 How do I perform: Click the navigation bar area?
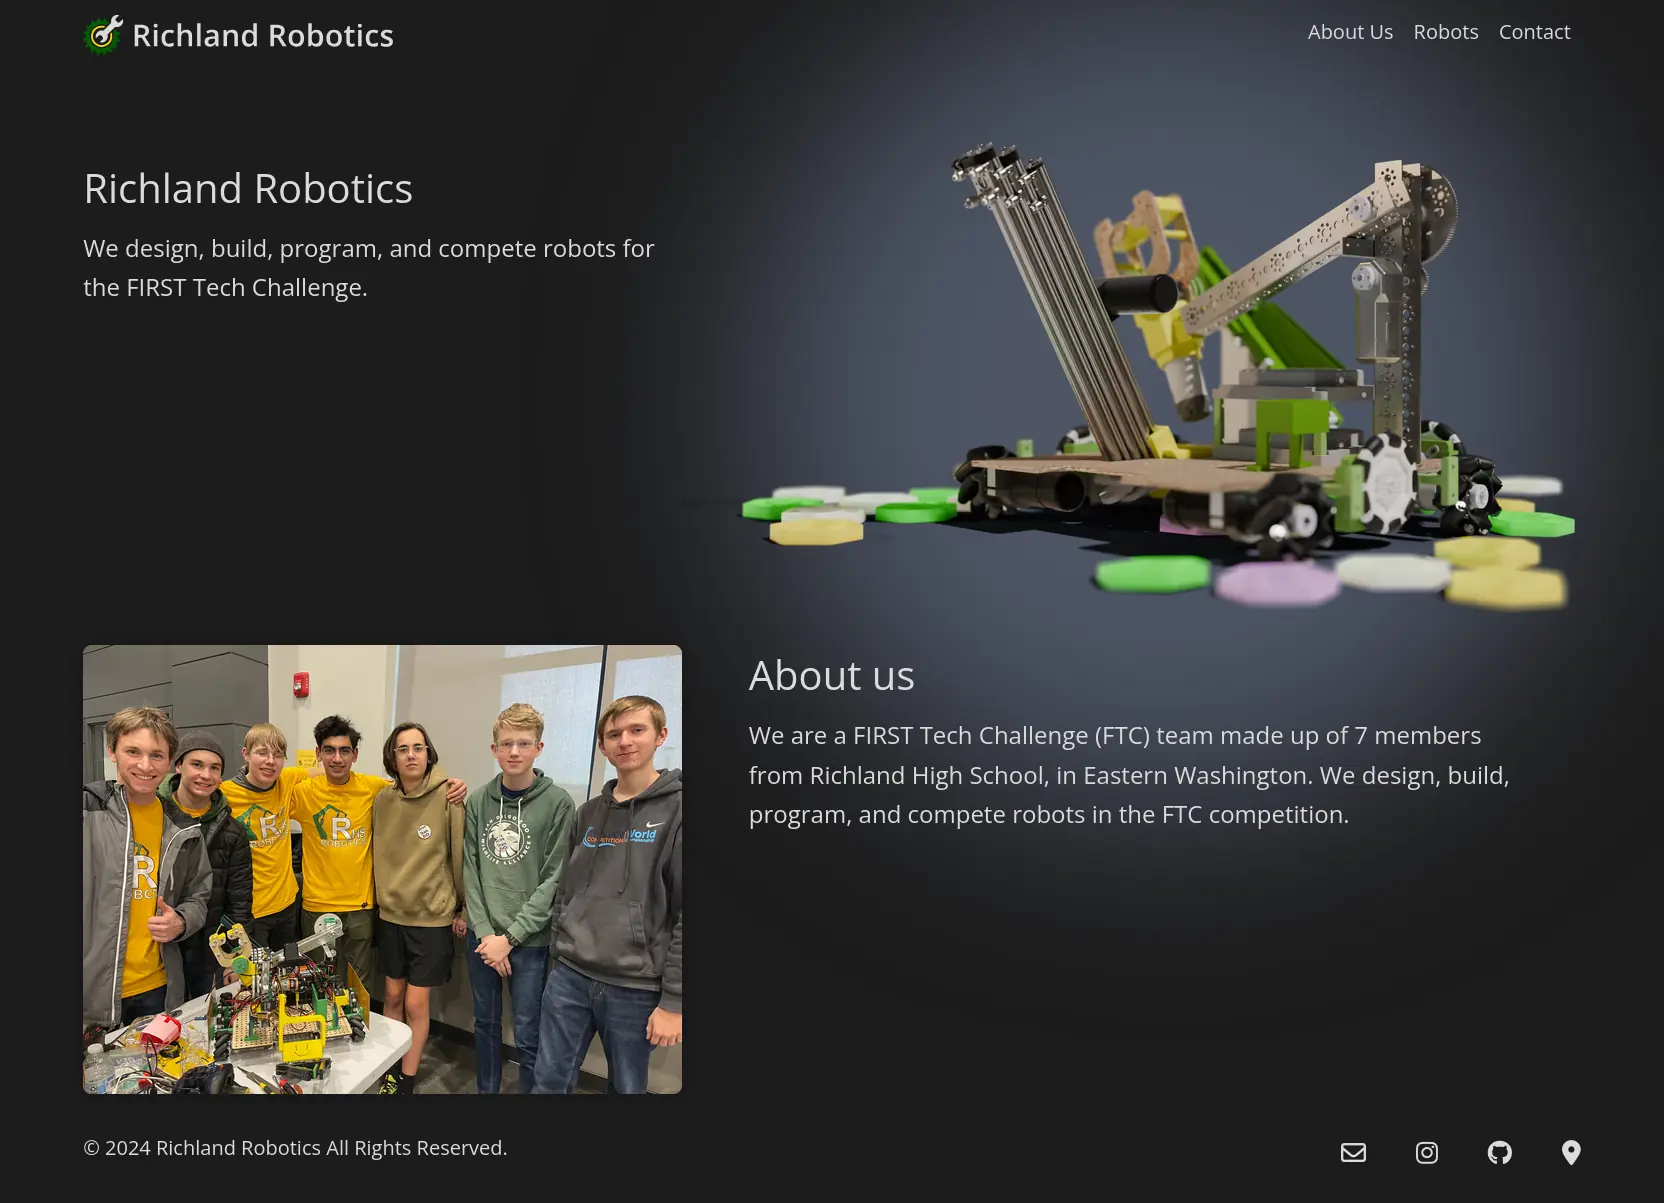(x=832, y=32)
